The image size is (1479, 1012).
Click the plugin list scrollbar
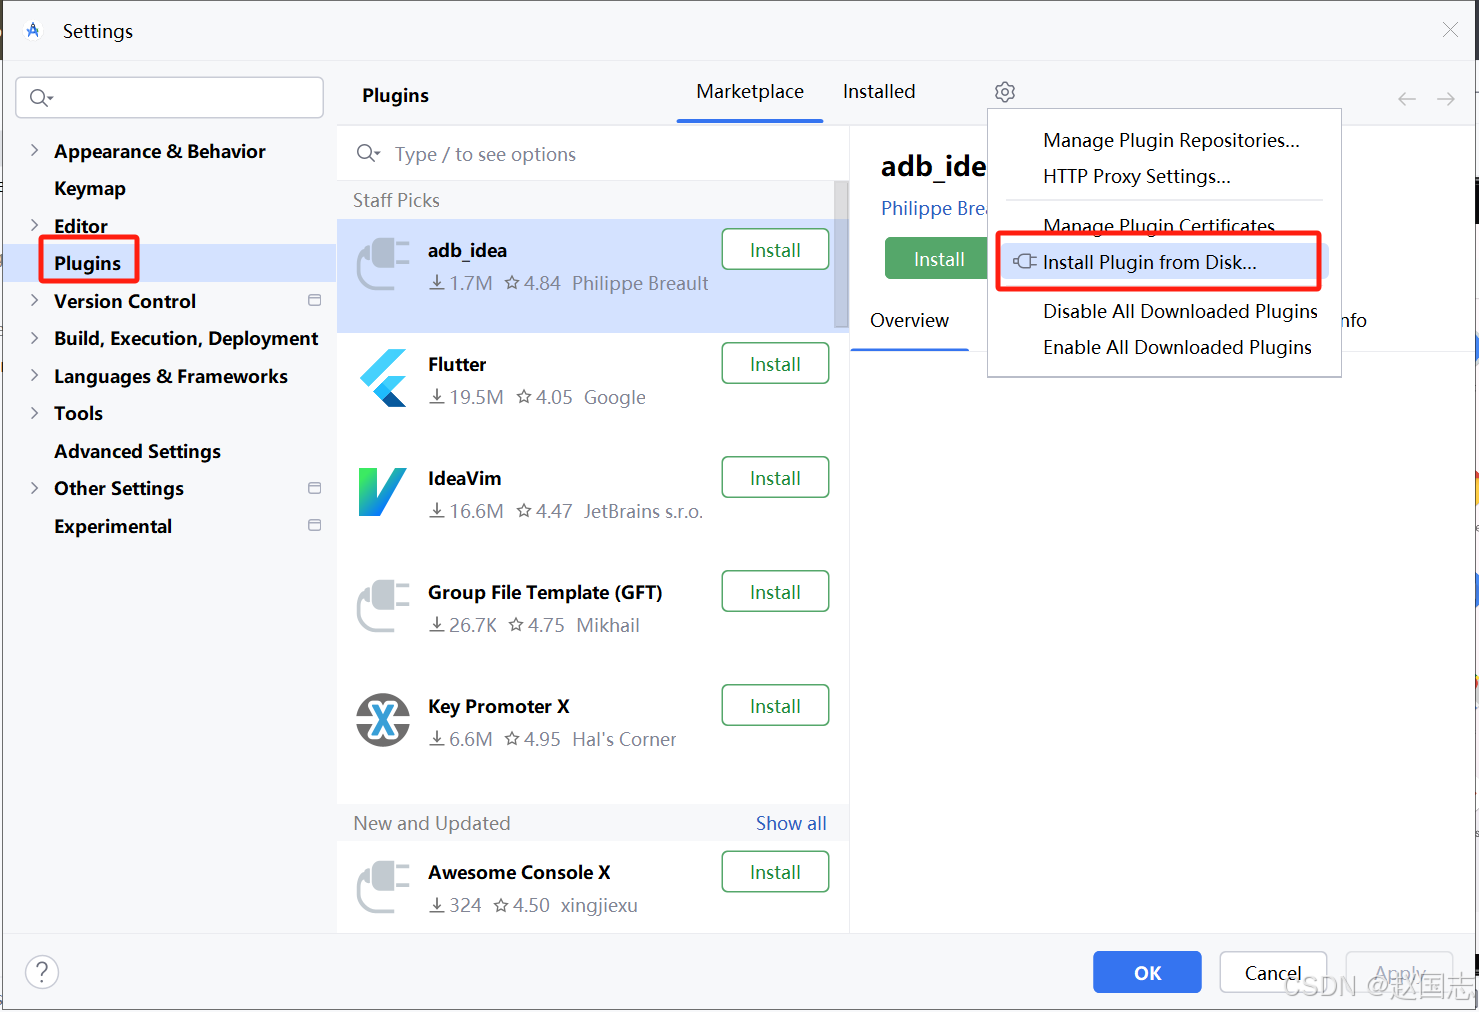[841, 254]
